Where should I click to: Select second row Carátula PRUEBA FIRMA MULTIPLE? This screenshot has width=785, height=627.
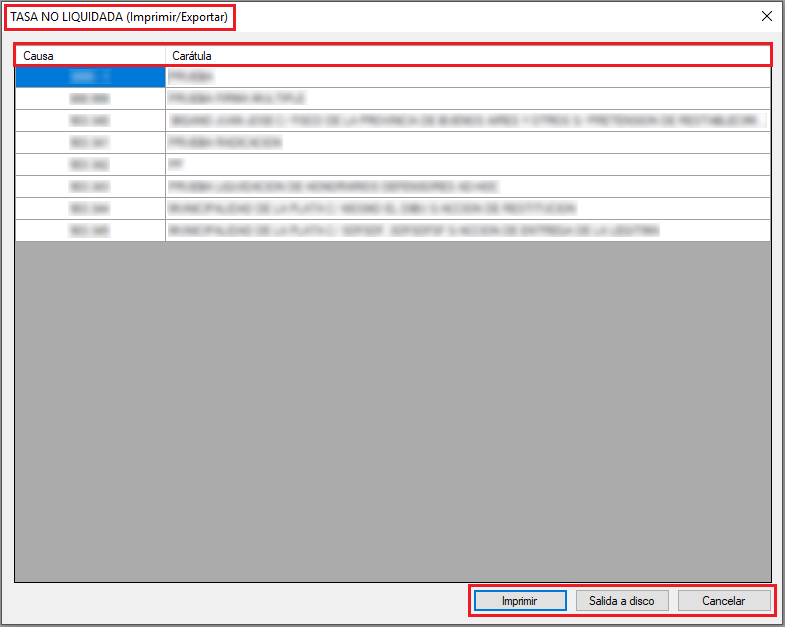pyautogui.click(x=467, y=98)
